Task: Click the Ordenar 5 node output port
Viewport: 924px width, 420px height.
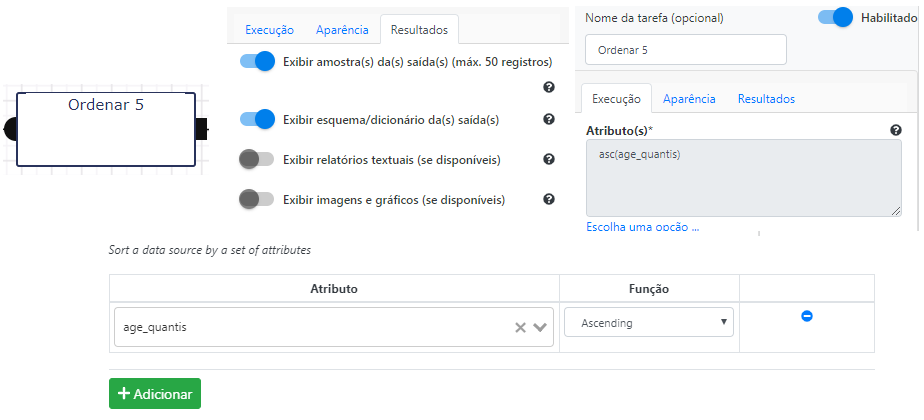Action: 201,129
